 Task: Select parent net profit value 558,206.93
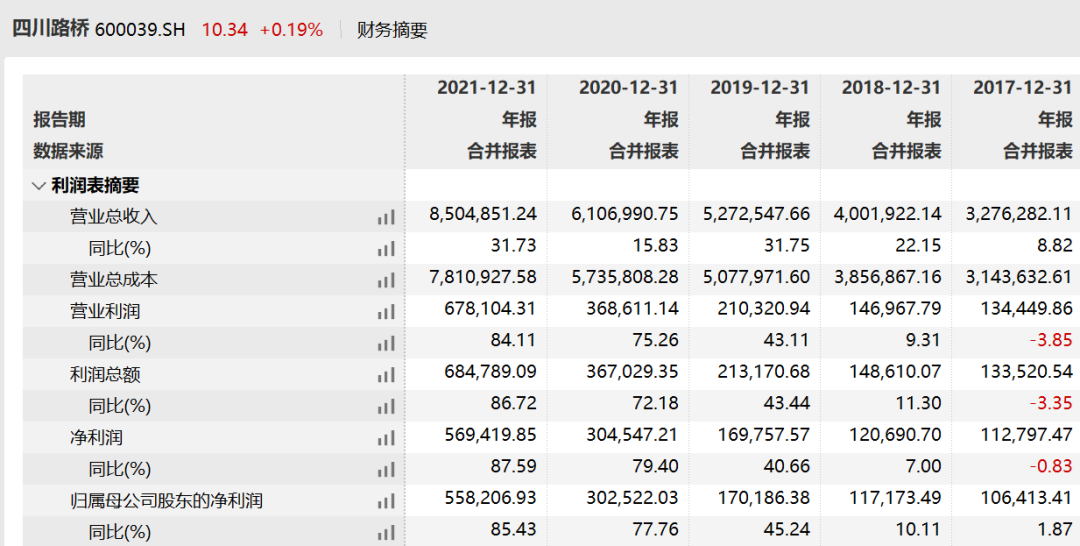(x=490, y=498)
